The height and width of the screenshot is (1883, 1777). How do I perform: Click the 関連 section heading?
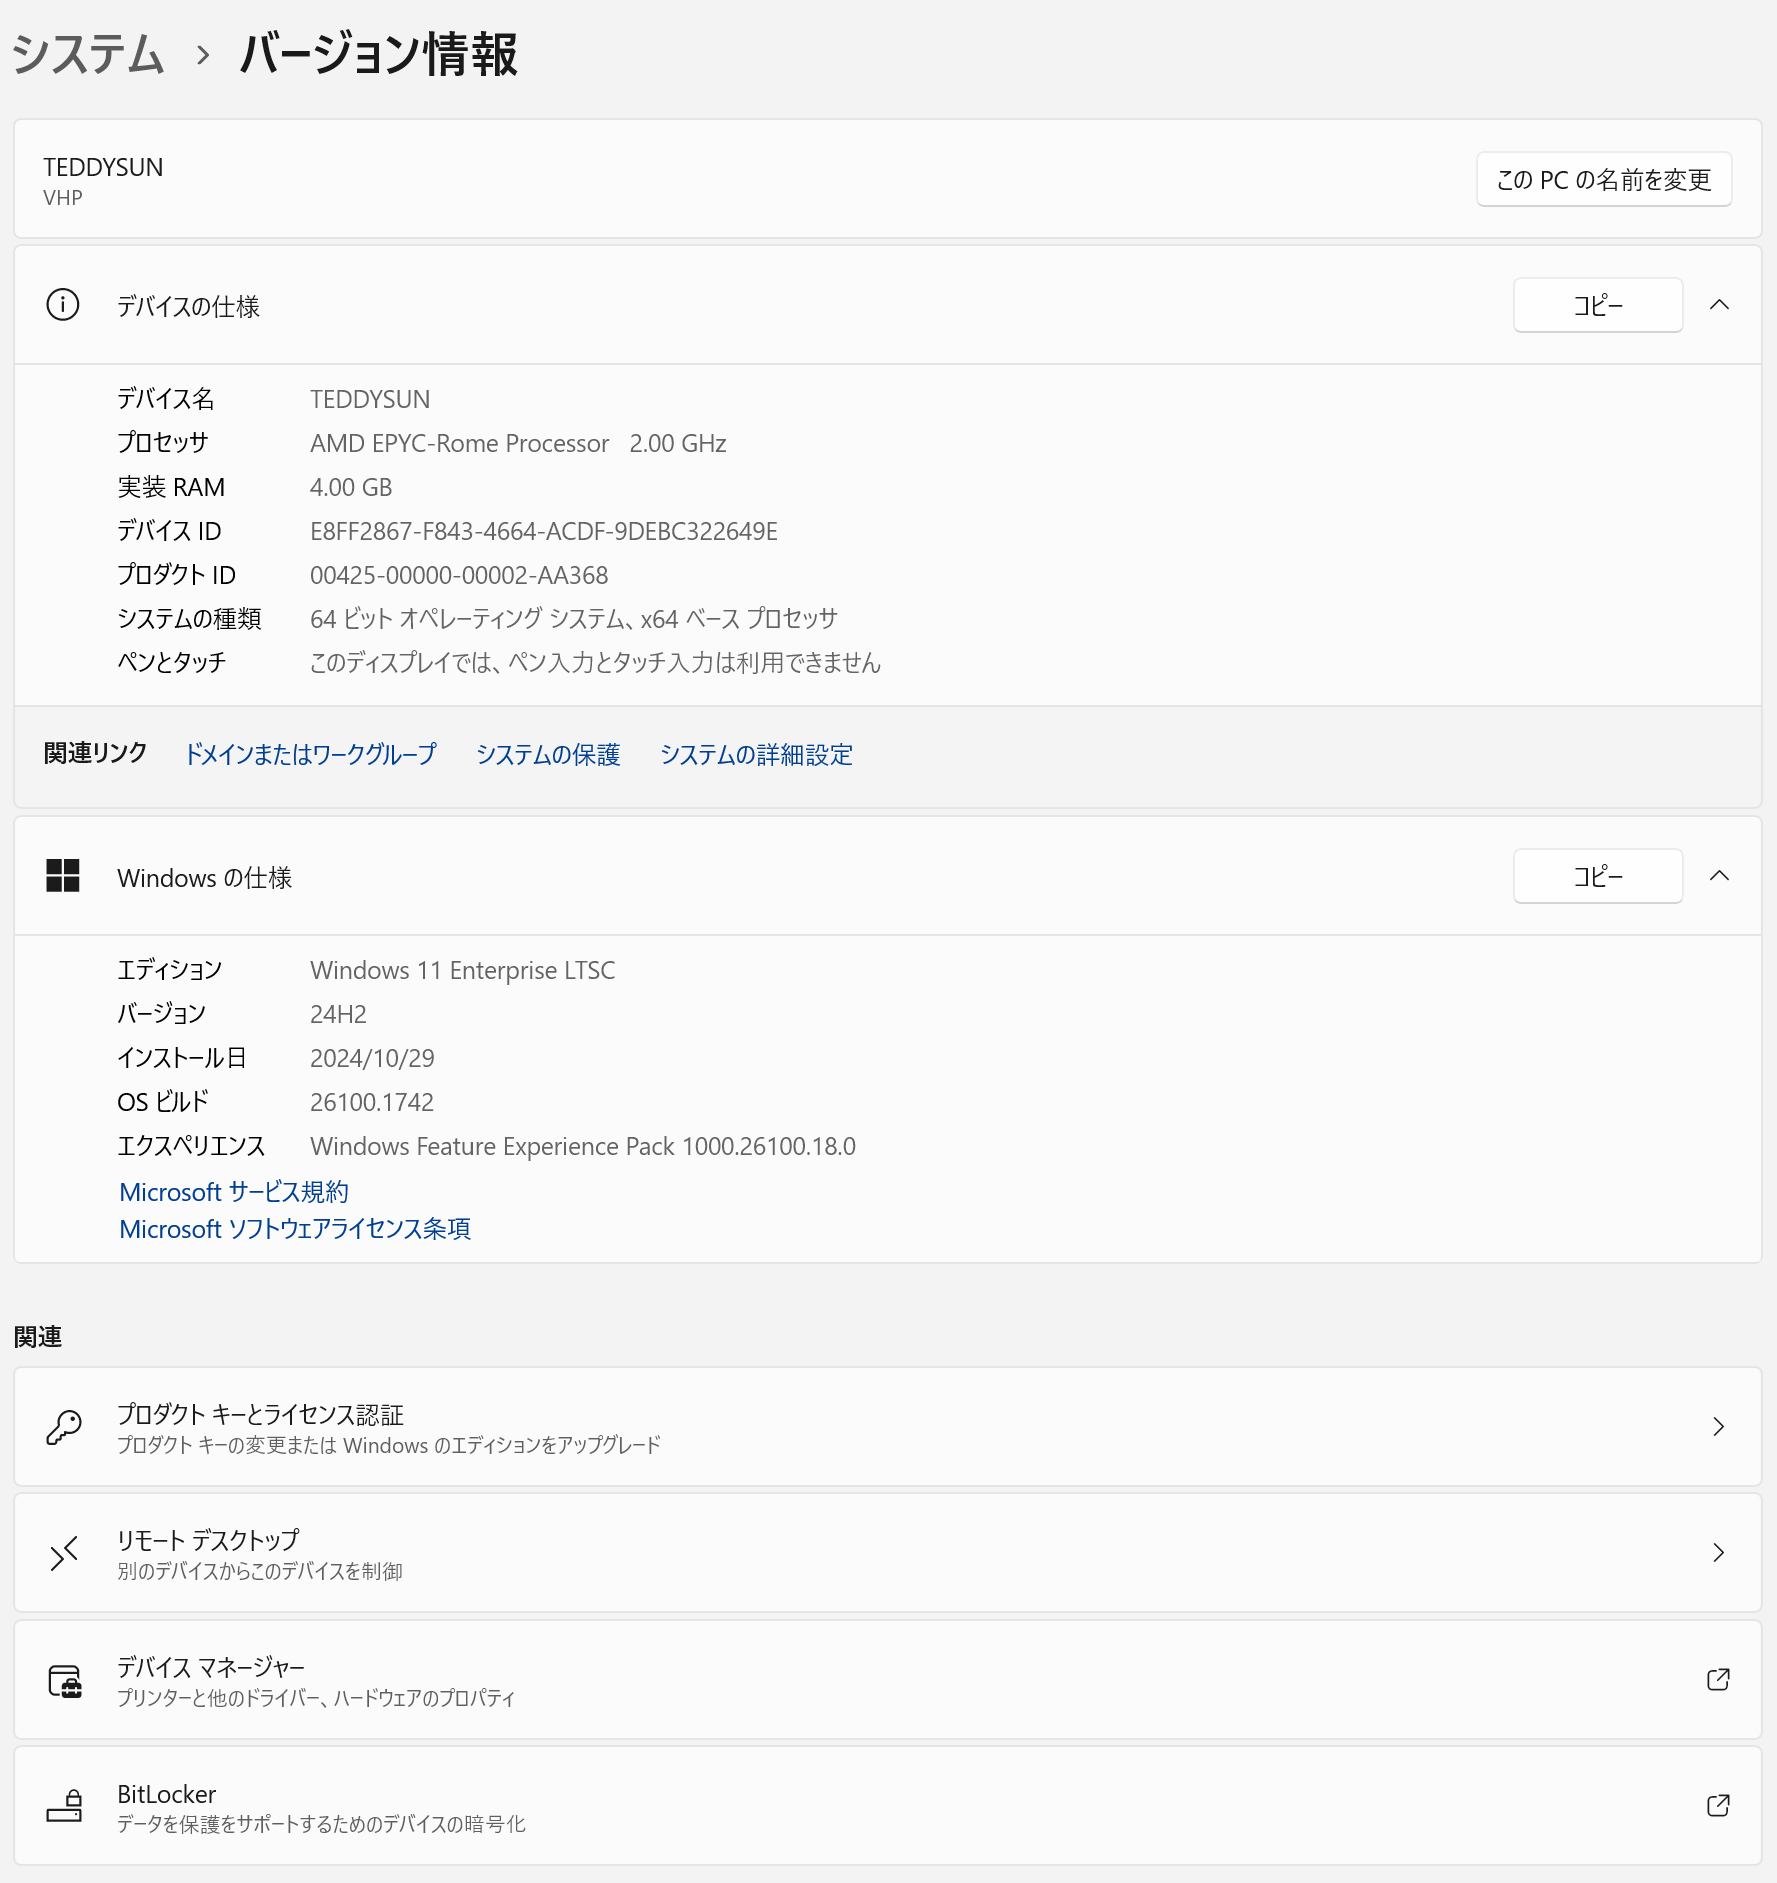38,1336
